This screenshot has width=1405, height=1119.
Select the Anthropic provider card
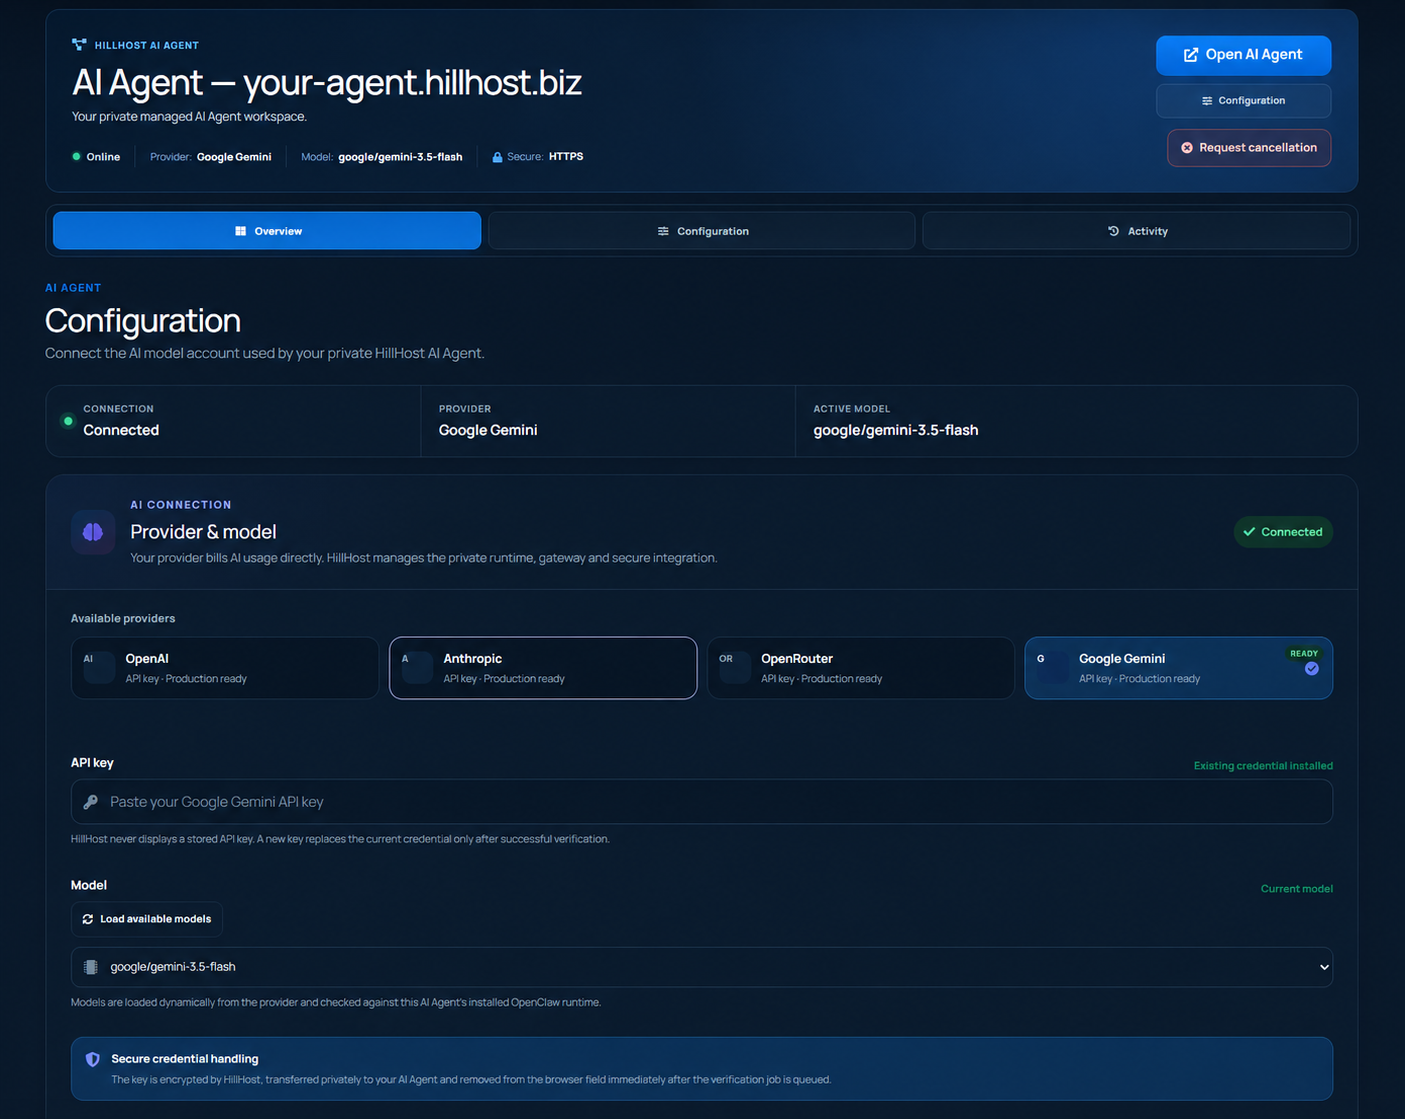click(543, 668)
